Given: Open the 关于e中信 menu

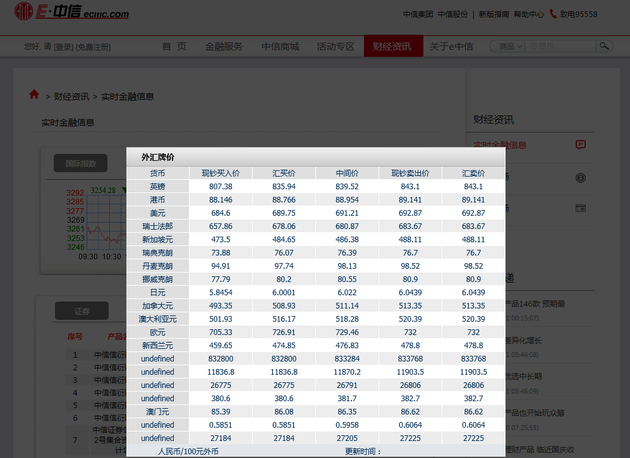Looking at the screenshot, I should 451,47.
